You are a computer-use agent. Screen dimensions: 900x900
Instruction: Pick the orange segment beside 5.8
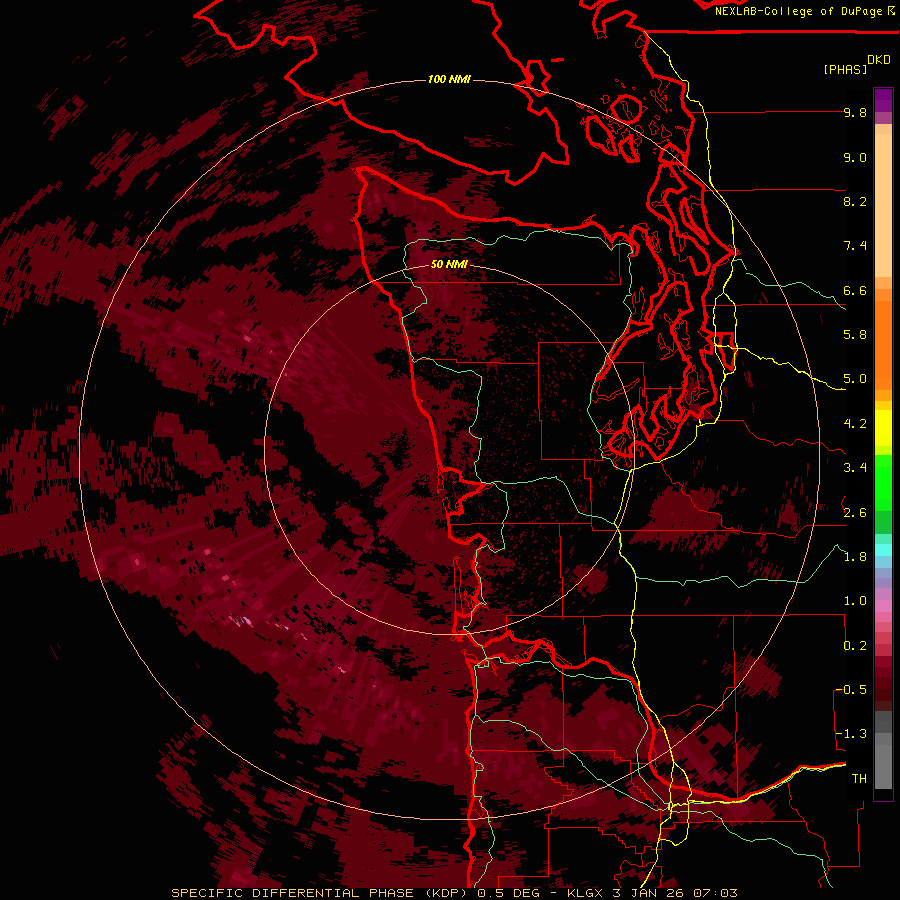pos(883,346)
